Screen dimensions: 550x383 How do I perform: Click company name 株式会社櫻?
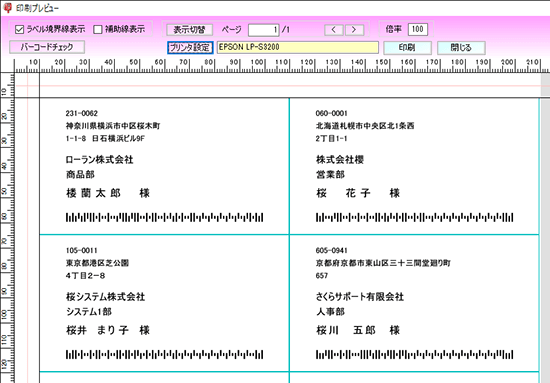point(340,160)
